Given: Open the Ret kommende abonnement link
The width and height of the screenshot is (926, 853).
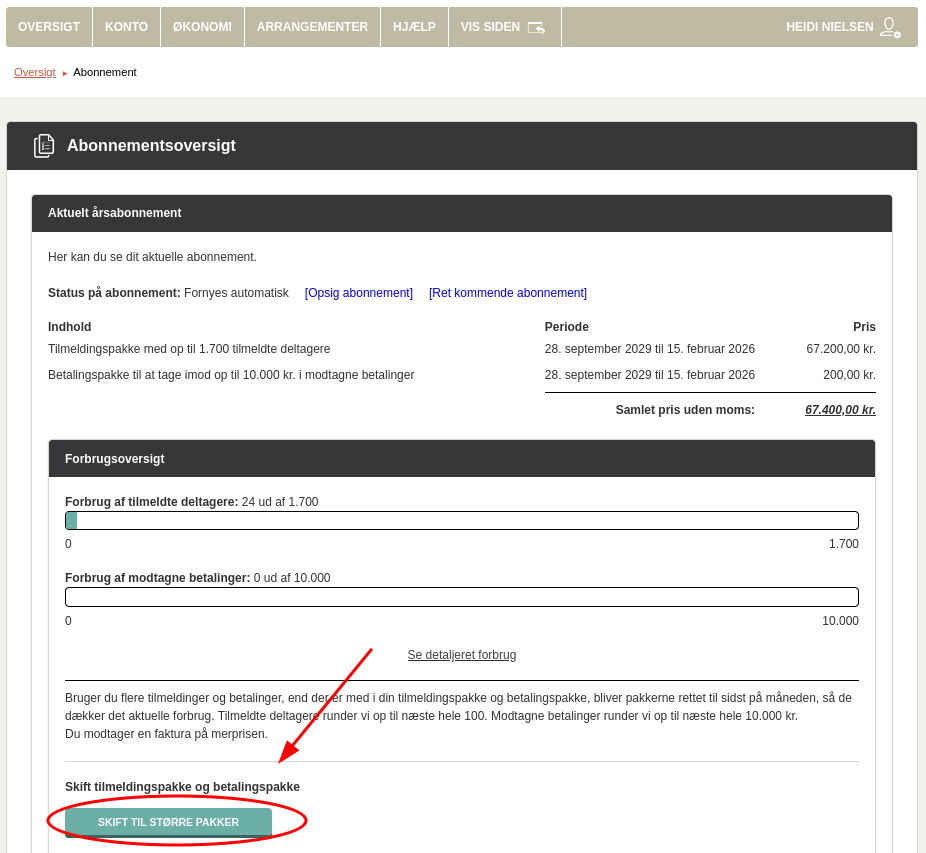Looking at the screenshot, I should point(508,293).
